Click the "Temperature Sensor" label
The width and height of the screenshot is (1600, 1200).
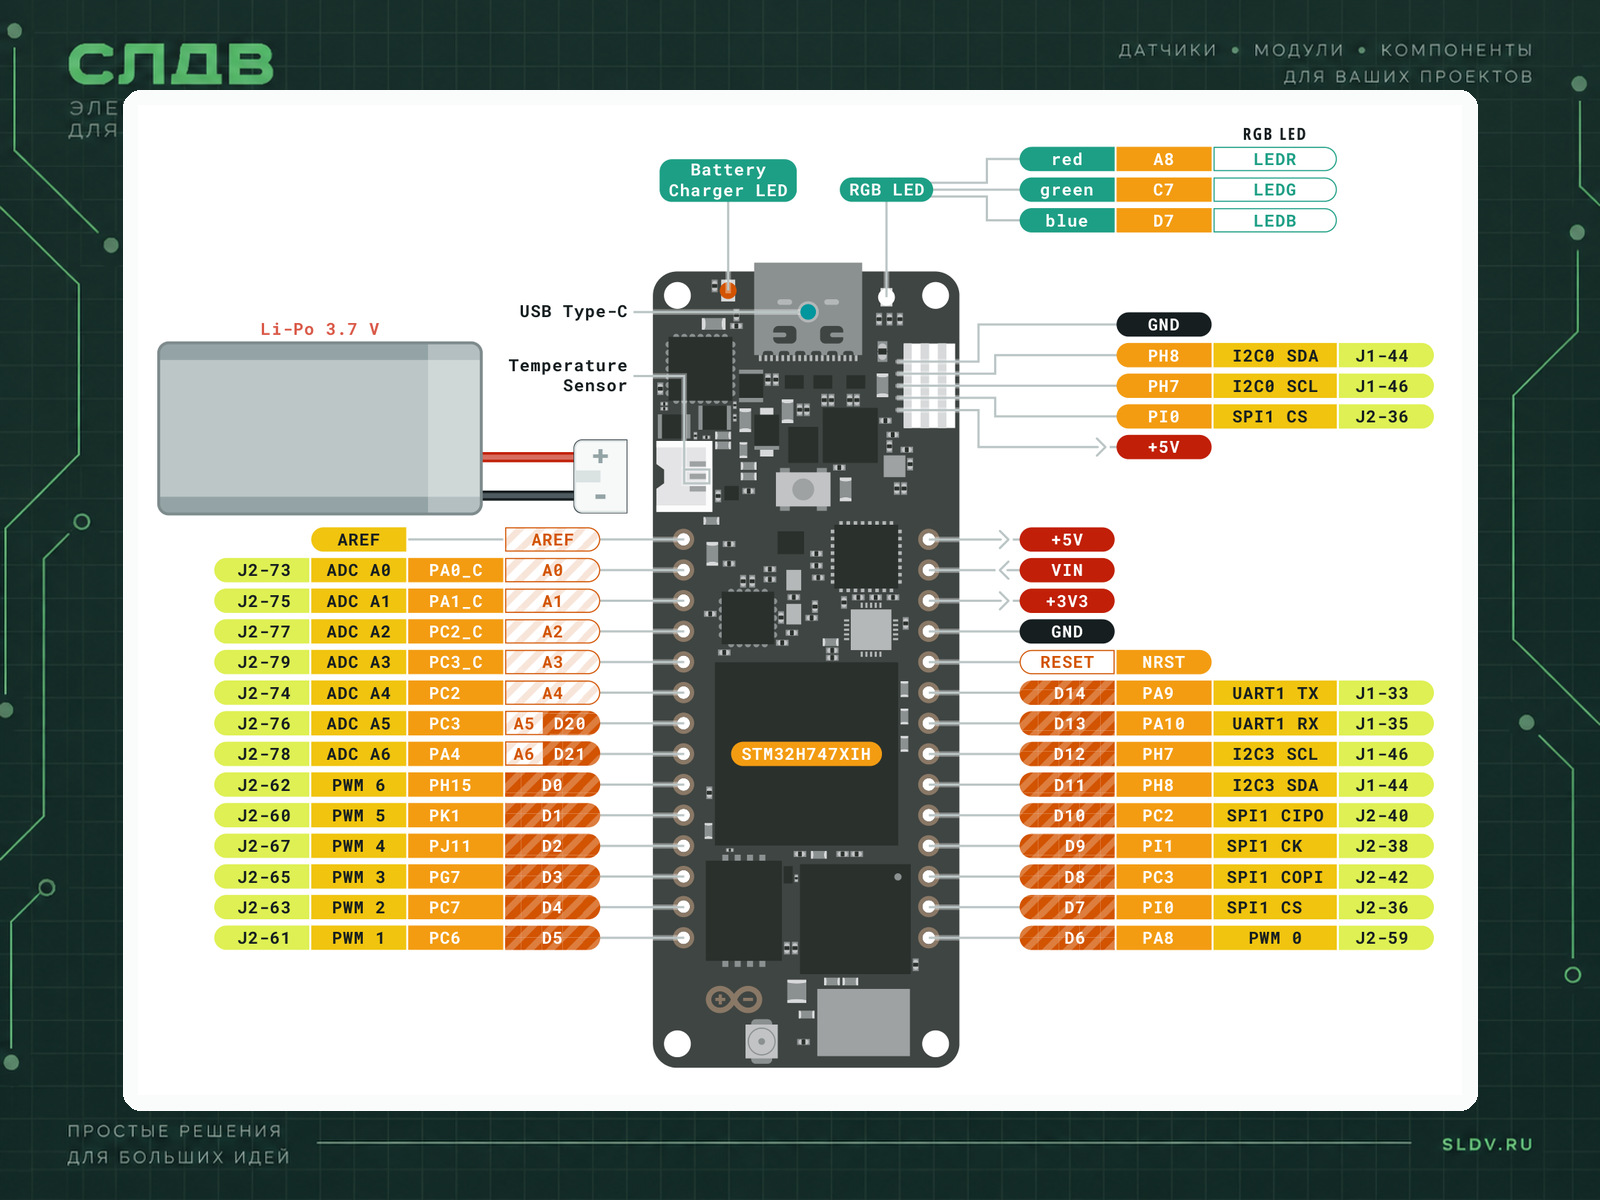(x=568, y=376)
